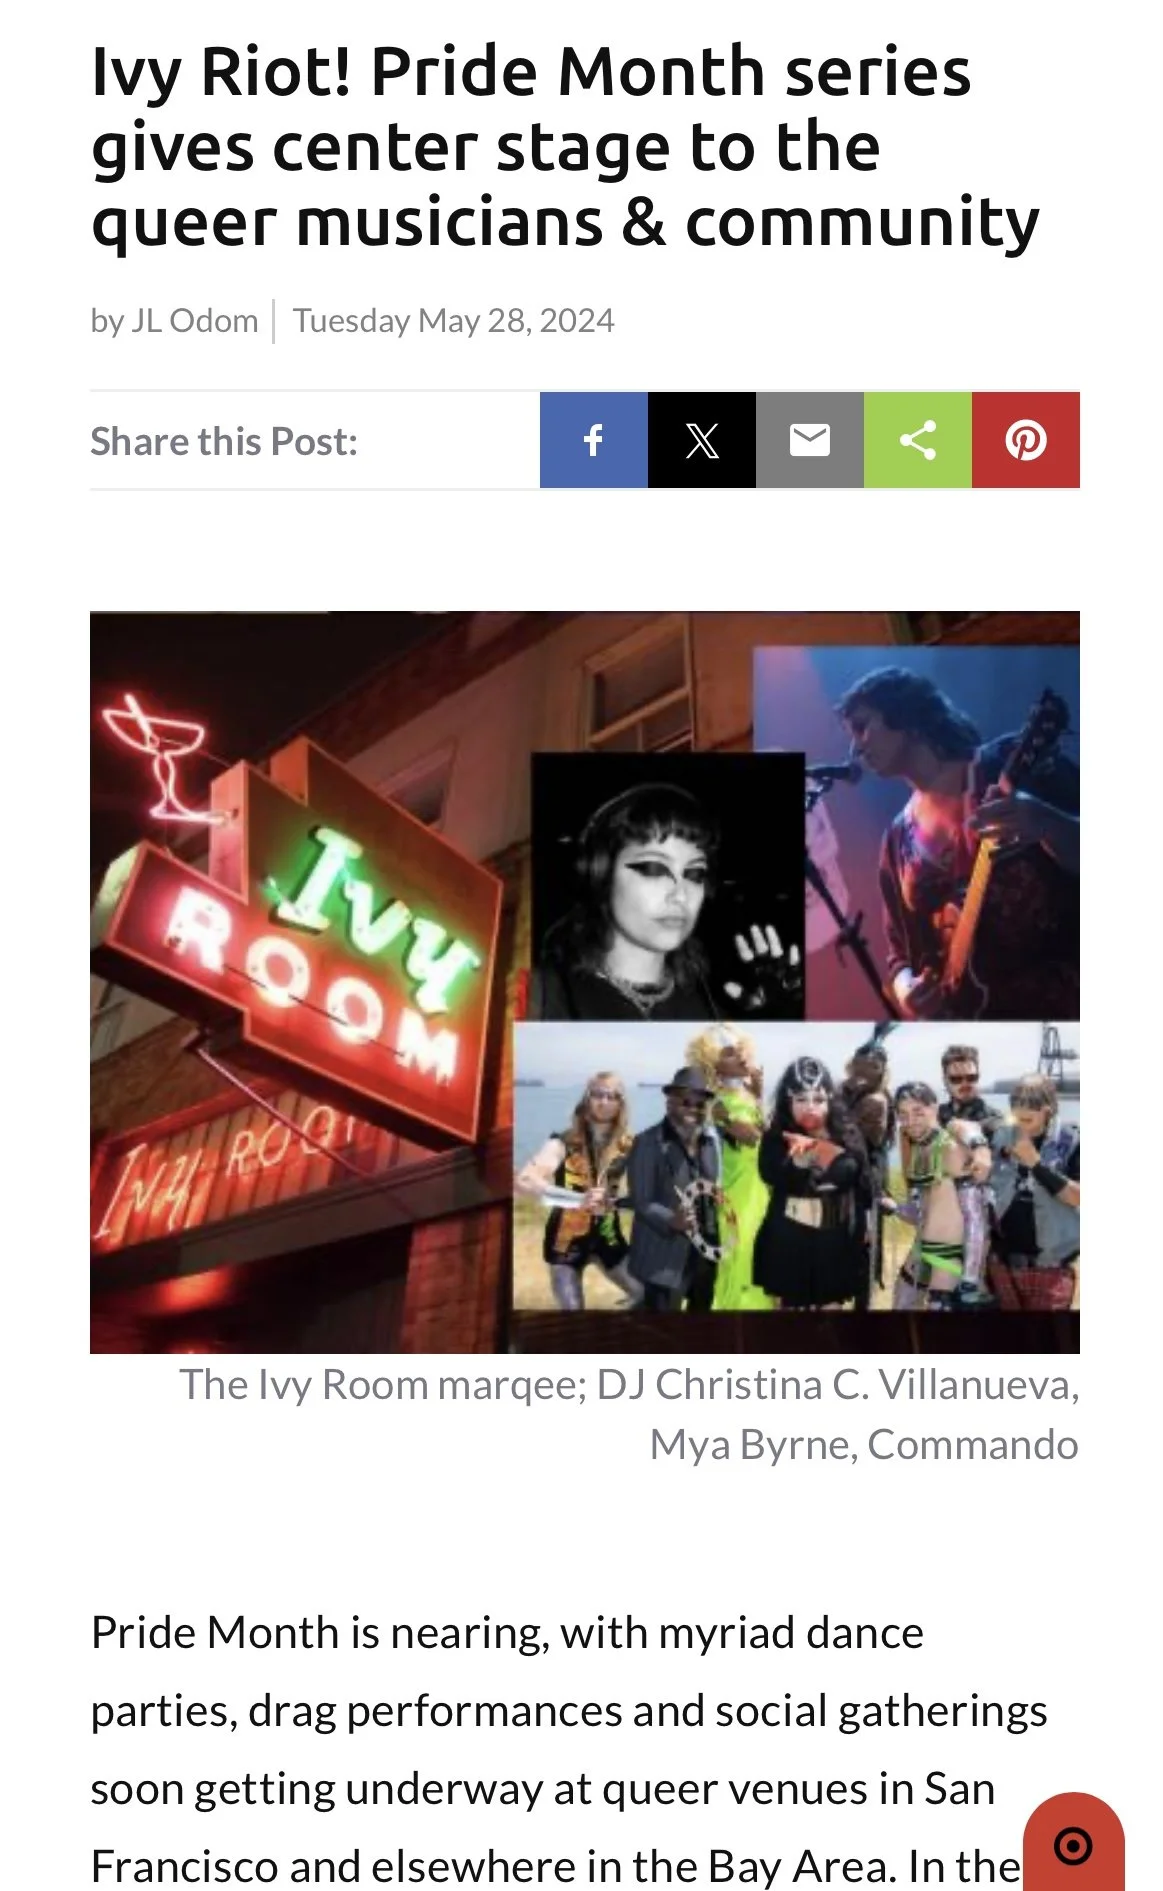Click the Ivy Riot! article headline
Screen dimensions: 1163x1891
coord(565,147)
